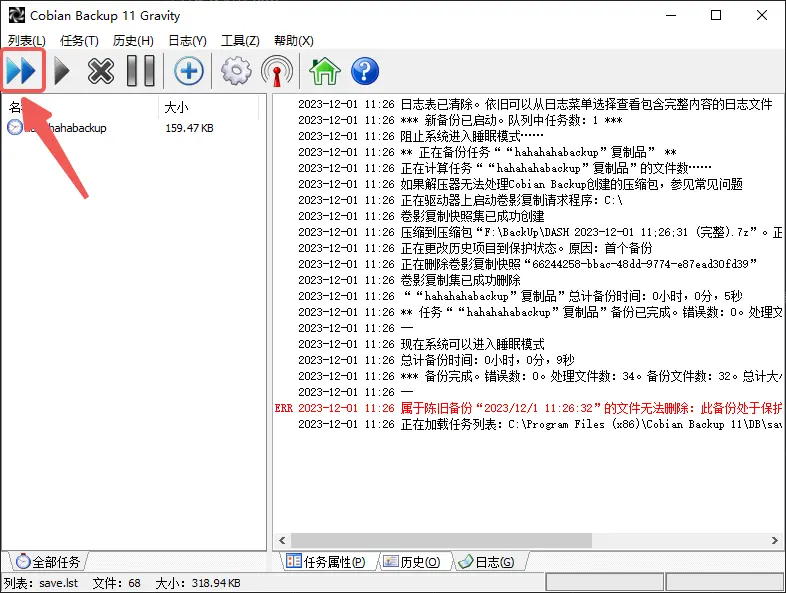Screen dimensions: 786x593
Task: Click log line 新备份已启动
Action: [460, 120]
